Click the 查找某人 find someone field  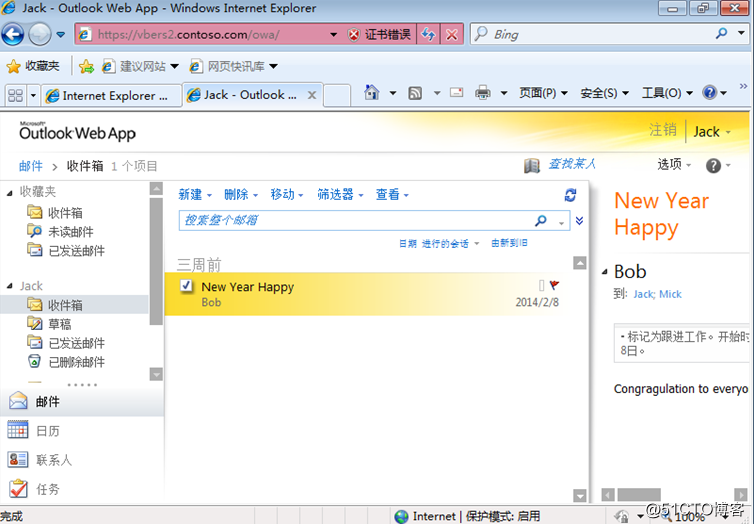click(x=572, y=164)
